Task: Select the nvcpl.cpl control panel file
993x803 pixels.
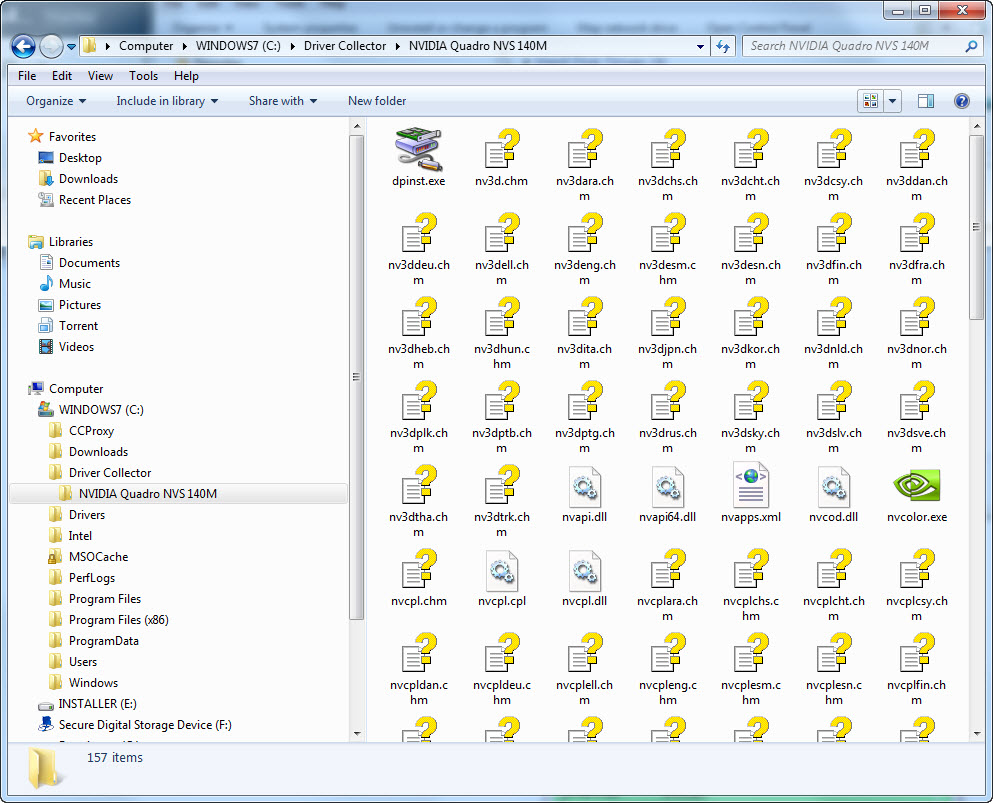Action: point(502,570)
